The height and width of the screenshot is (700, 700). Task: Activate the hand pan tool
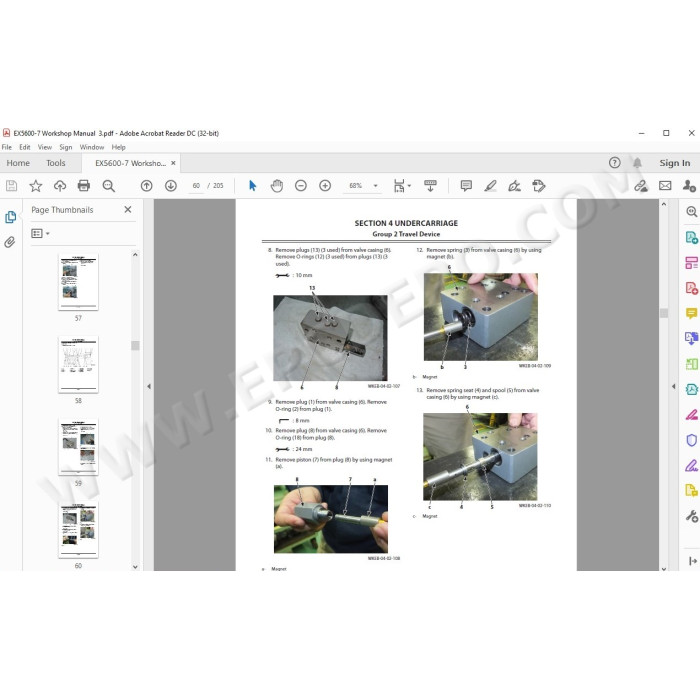pos(277,186)
